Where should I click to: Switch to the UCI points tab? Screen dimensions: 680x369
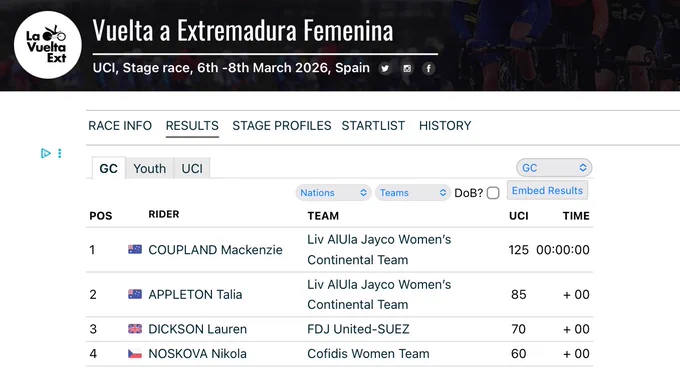point(192,168)
